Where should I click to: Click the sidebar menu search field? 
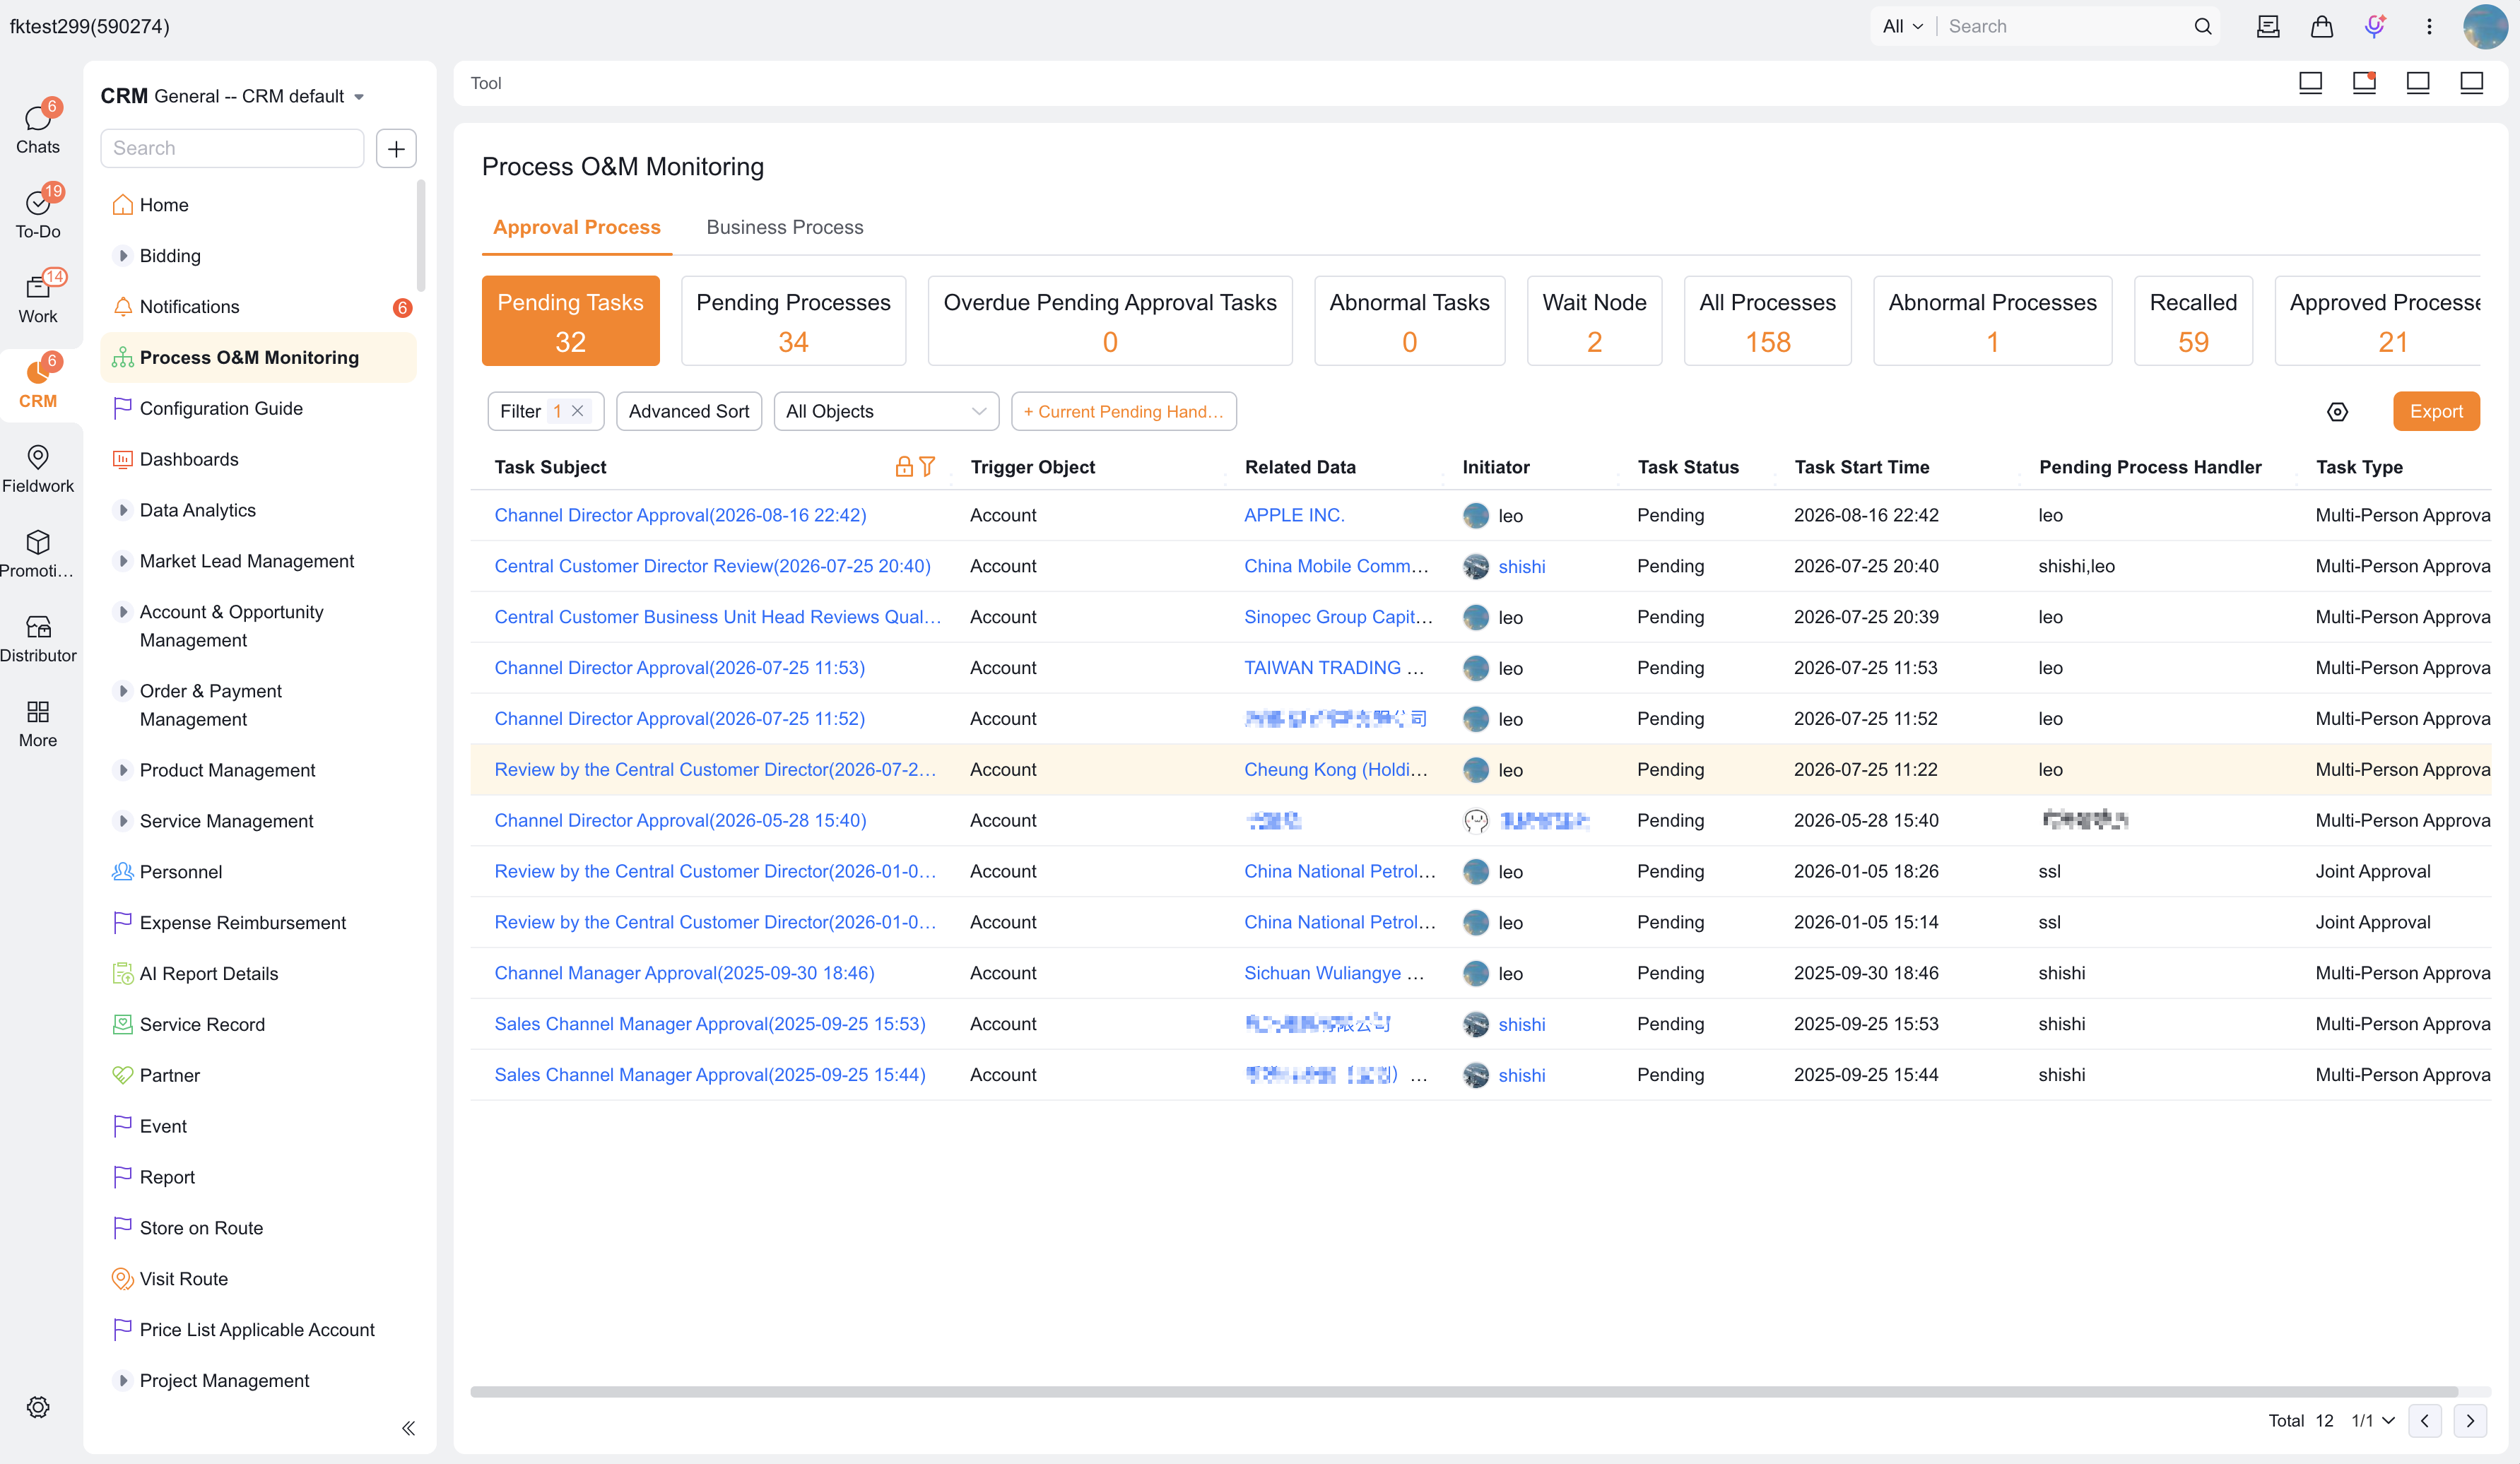232,148
